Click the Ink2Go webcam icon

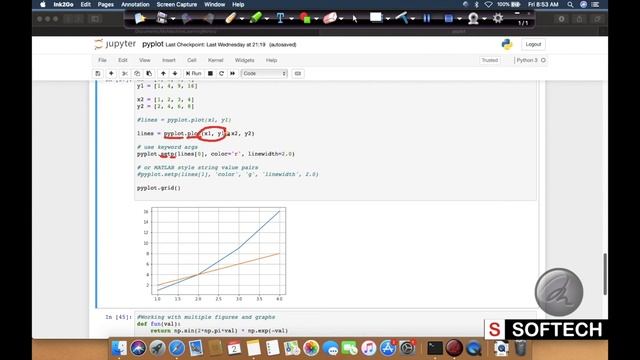[x=473, y=18]
